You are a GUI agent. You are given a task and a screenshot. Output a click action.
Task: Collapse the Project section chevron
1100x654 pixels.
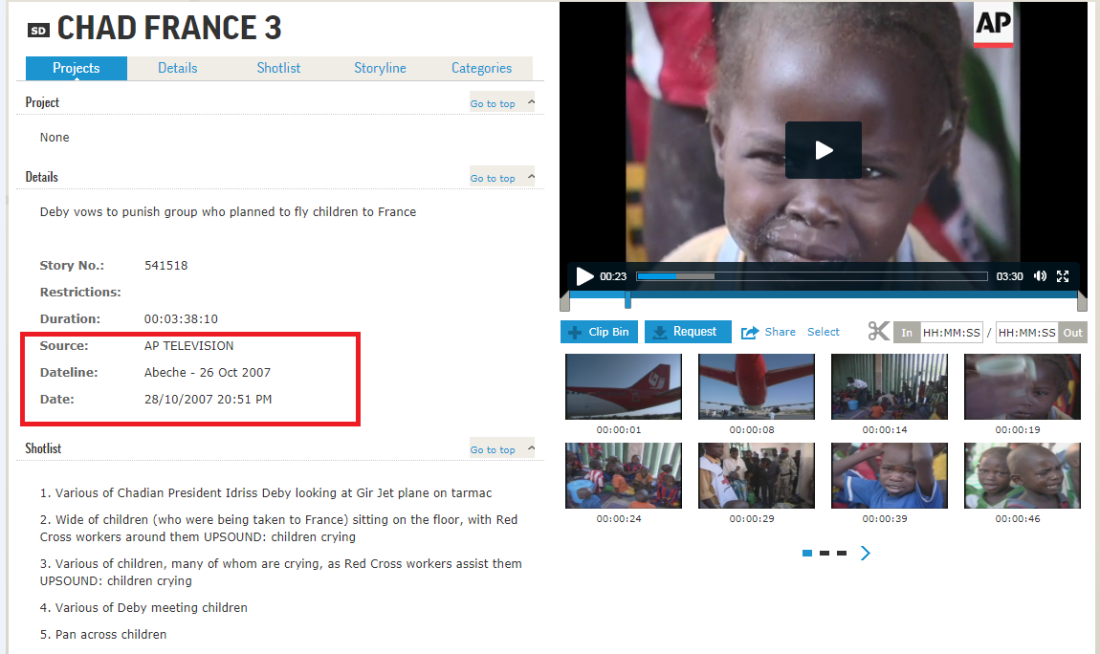(531, 102)
